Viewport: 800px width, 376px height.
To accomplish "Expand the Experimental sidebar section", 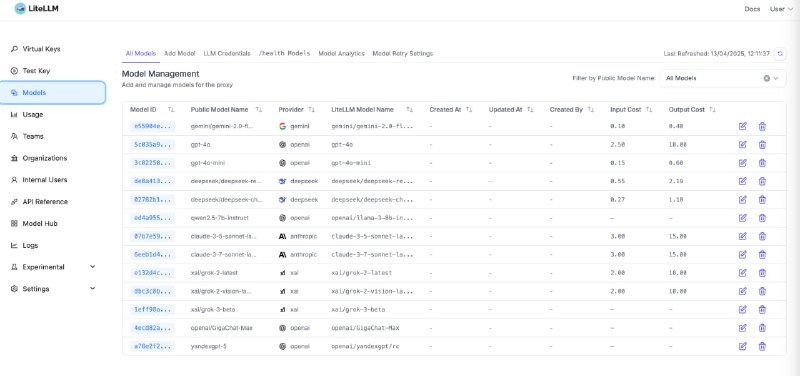I will click(92, 267).
